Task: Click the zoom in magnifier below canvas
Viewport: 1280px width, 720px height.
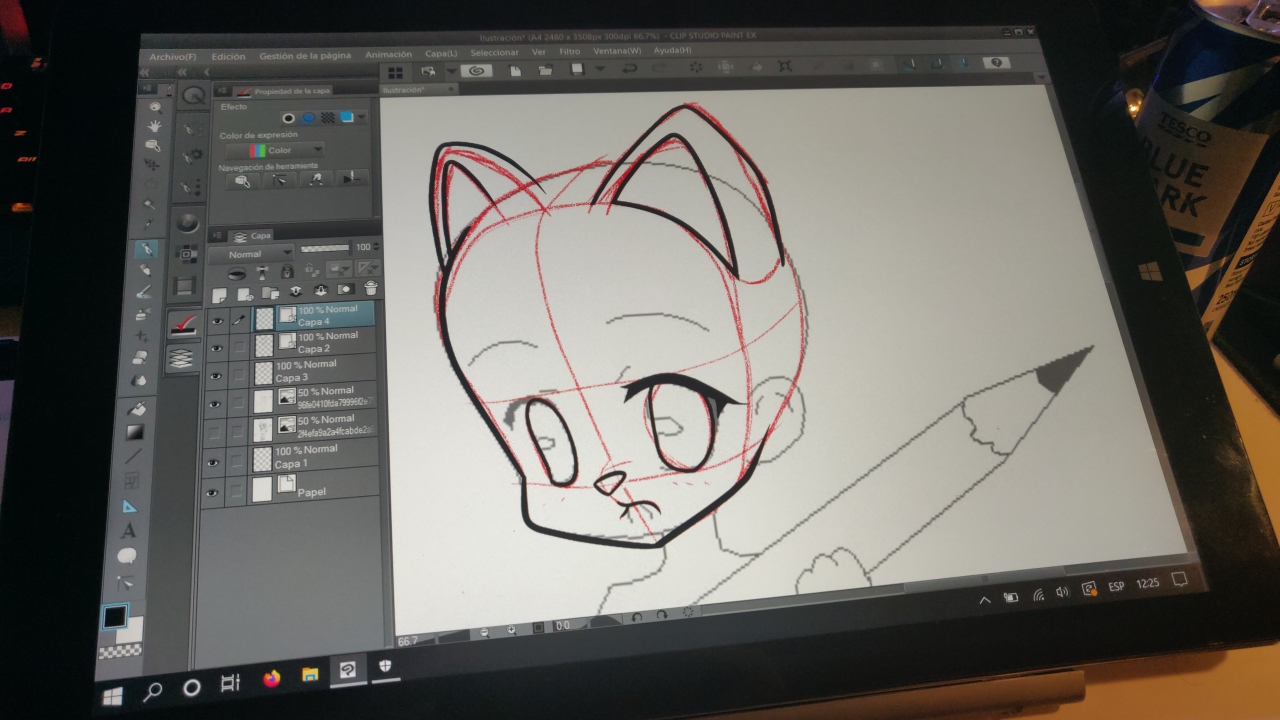Action: pyautogui.click(x=512, y=630)
